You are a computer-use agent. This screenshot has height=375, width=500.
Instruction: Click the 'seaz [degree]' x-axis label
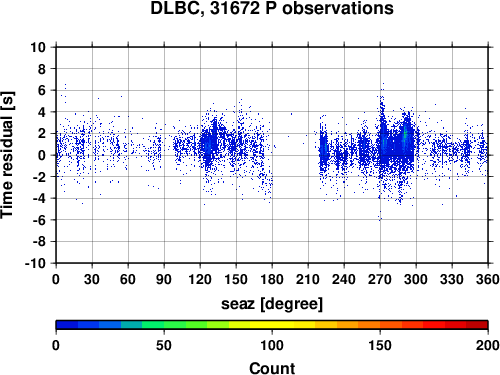pos(272,304)
